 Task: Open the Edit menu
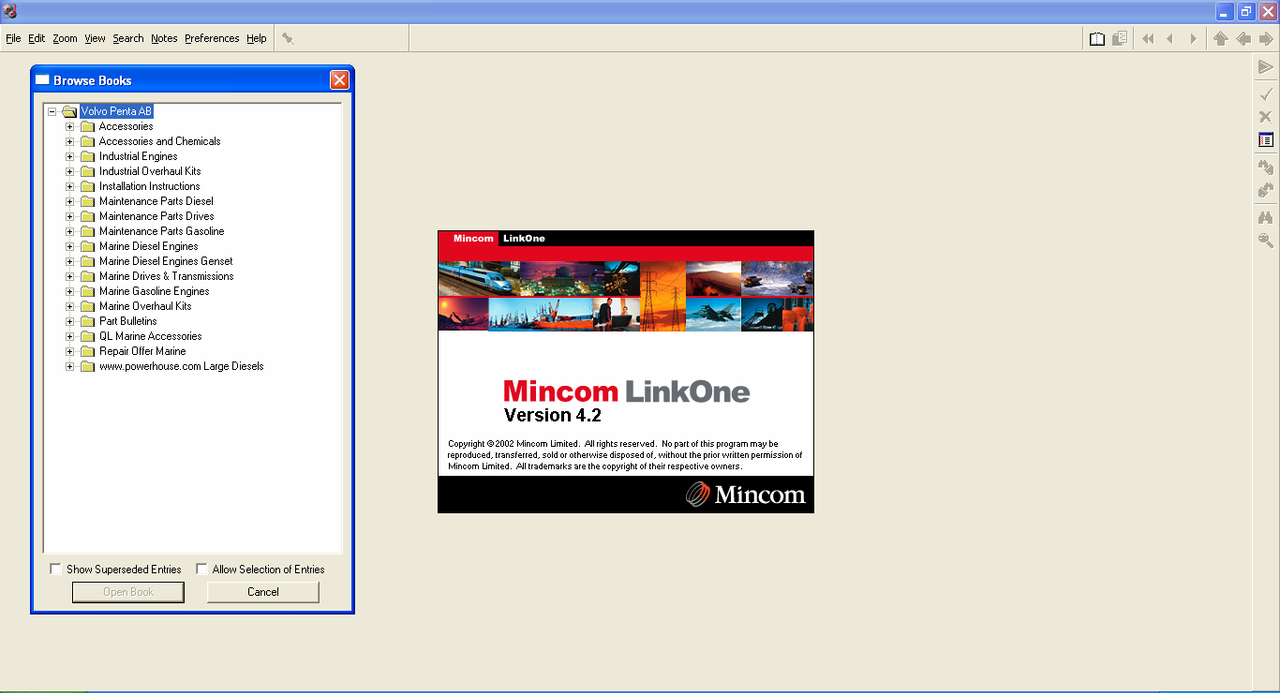pos(37,39)
